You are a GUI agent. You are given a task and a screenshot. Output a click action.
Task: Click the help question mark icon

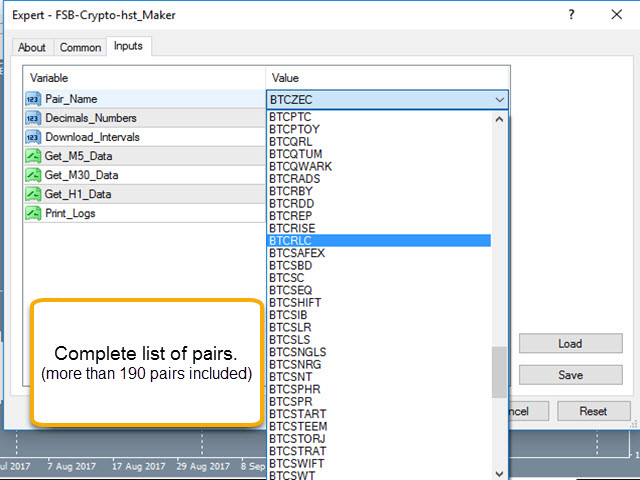pyautogui.click(x=571, y=15)
